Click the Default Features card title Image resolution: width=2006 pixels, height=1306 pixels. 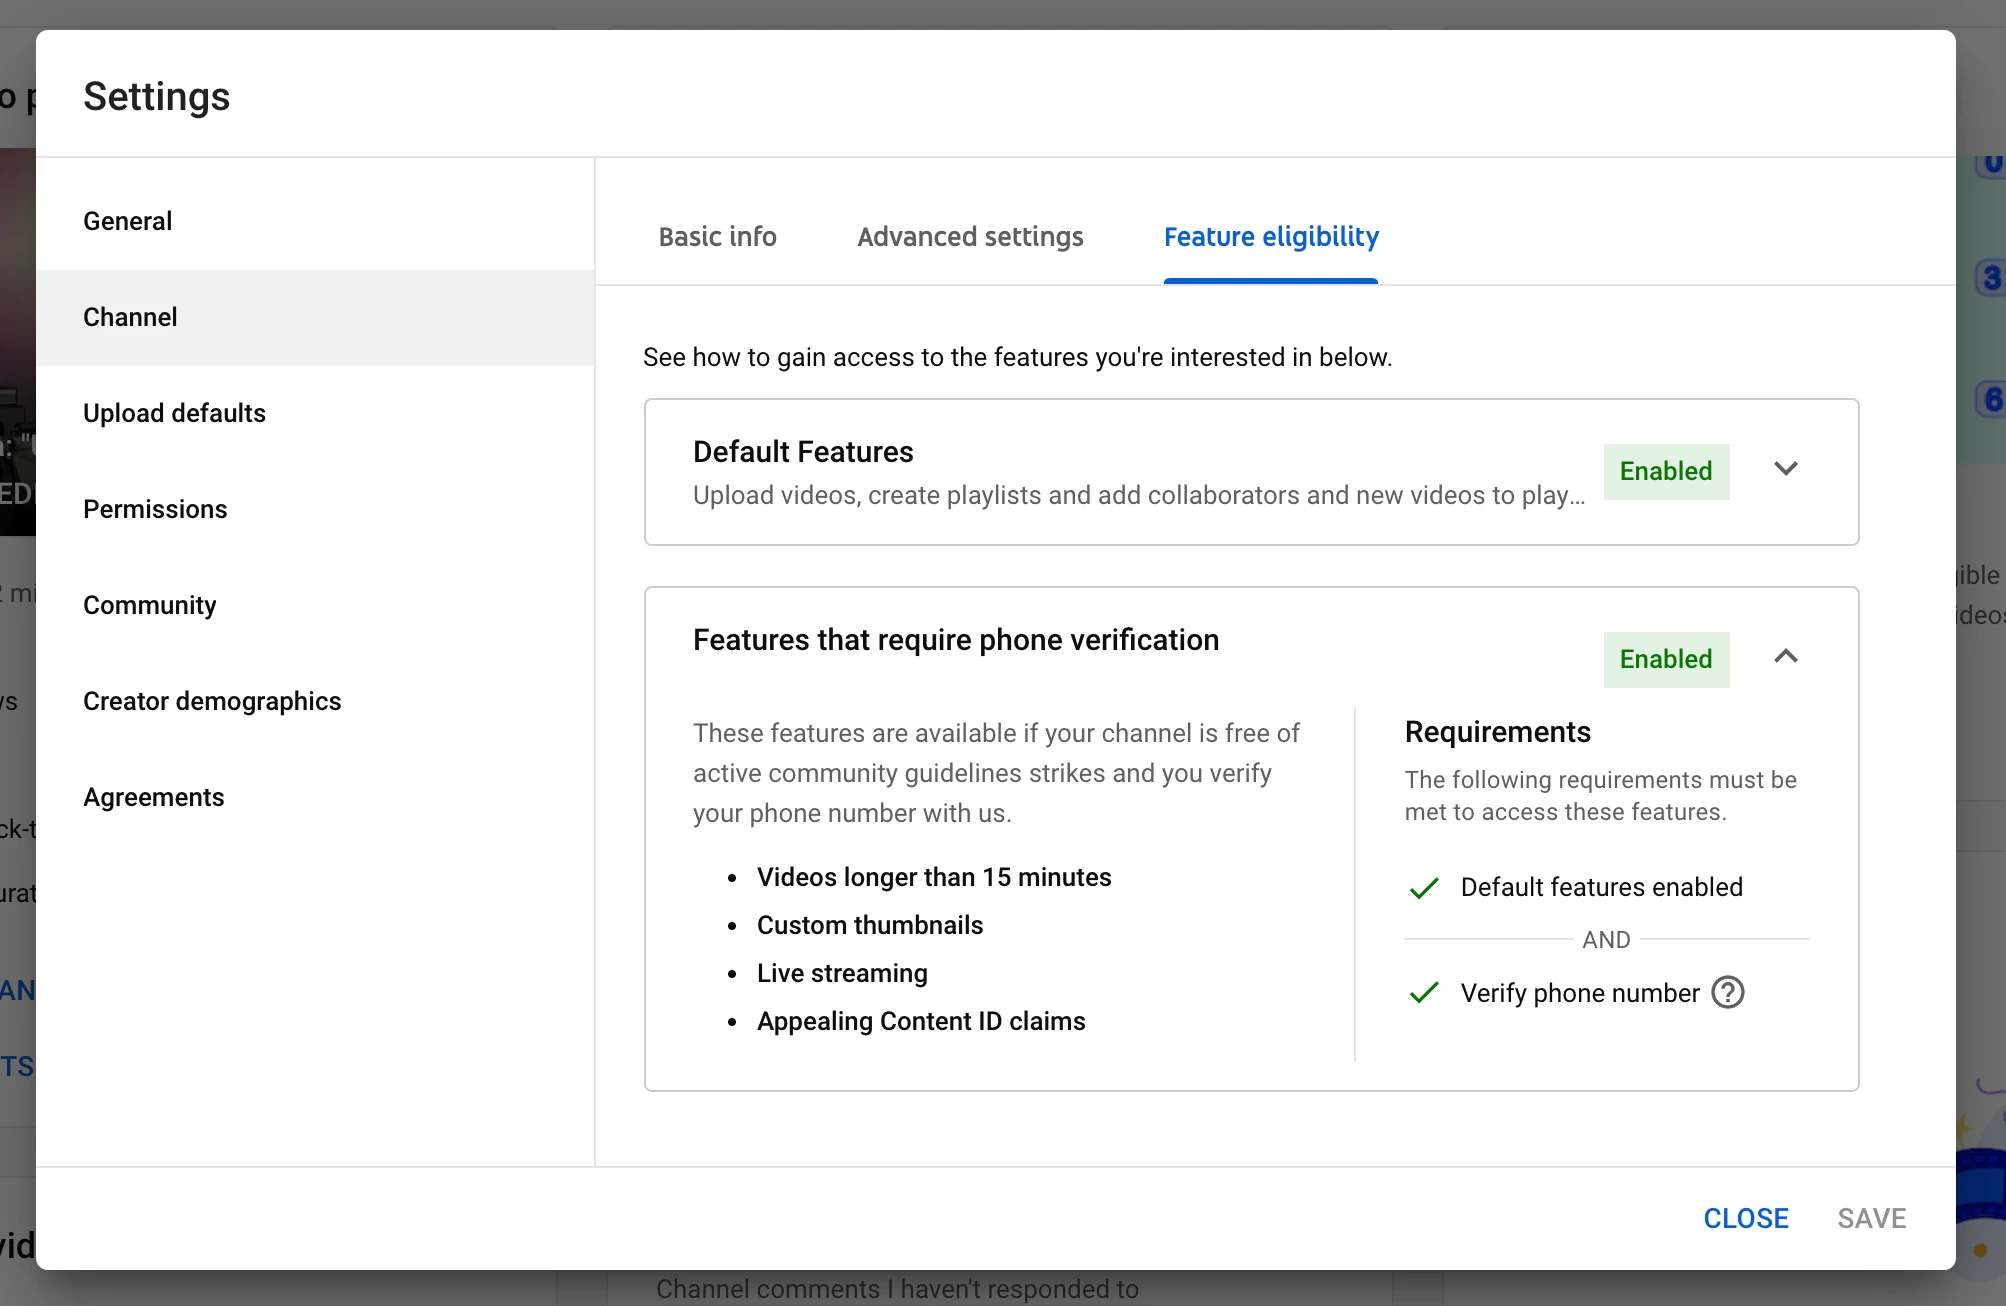[803, 452]
